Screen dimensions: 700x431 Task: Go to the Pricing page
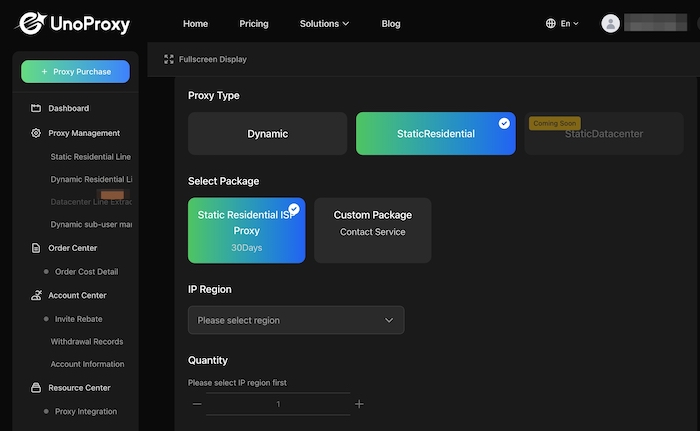[x=254, y=23]
